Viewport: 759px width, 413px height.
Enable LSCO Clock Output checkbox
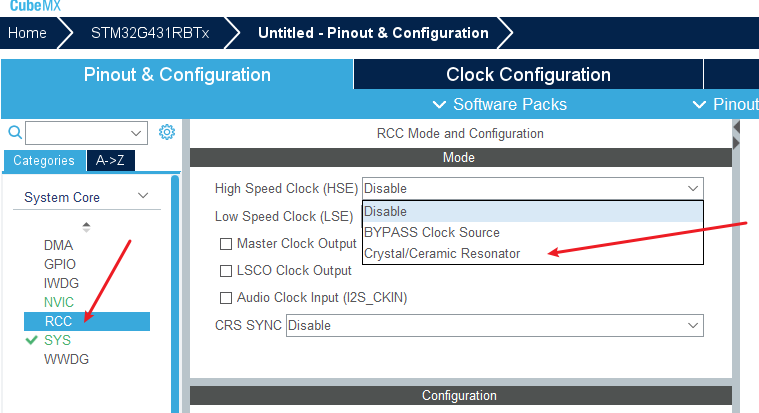click(x=226, y=271)
